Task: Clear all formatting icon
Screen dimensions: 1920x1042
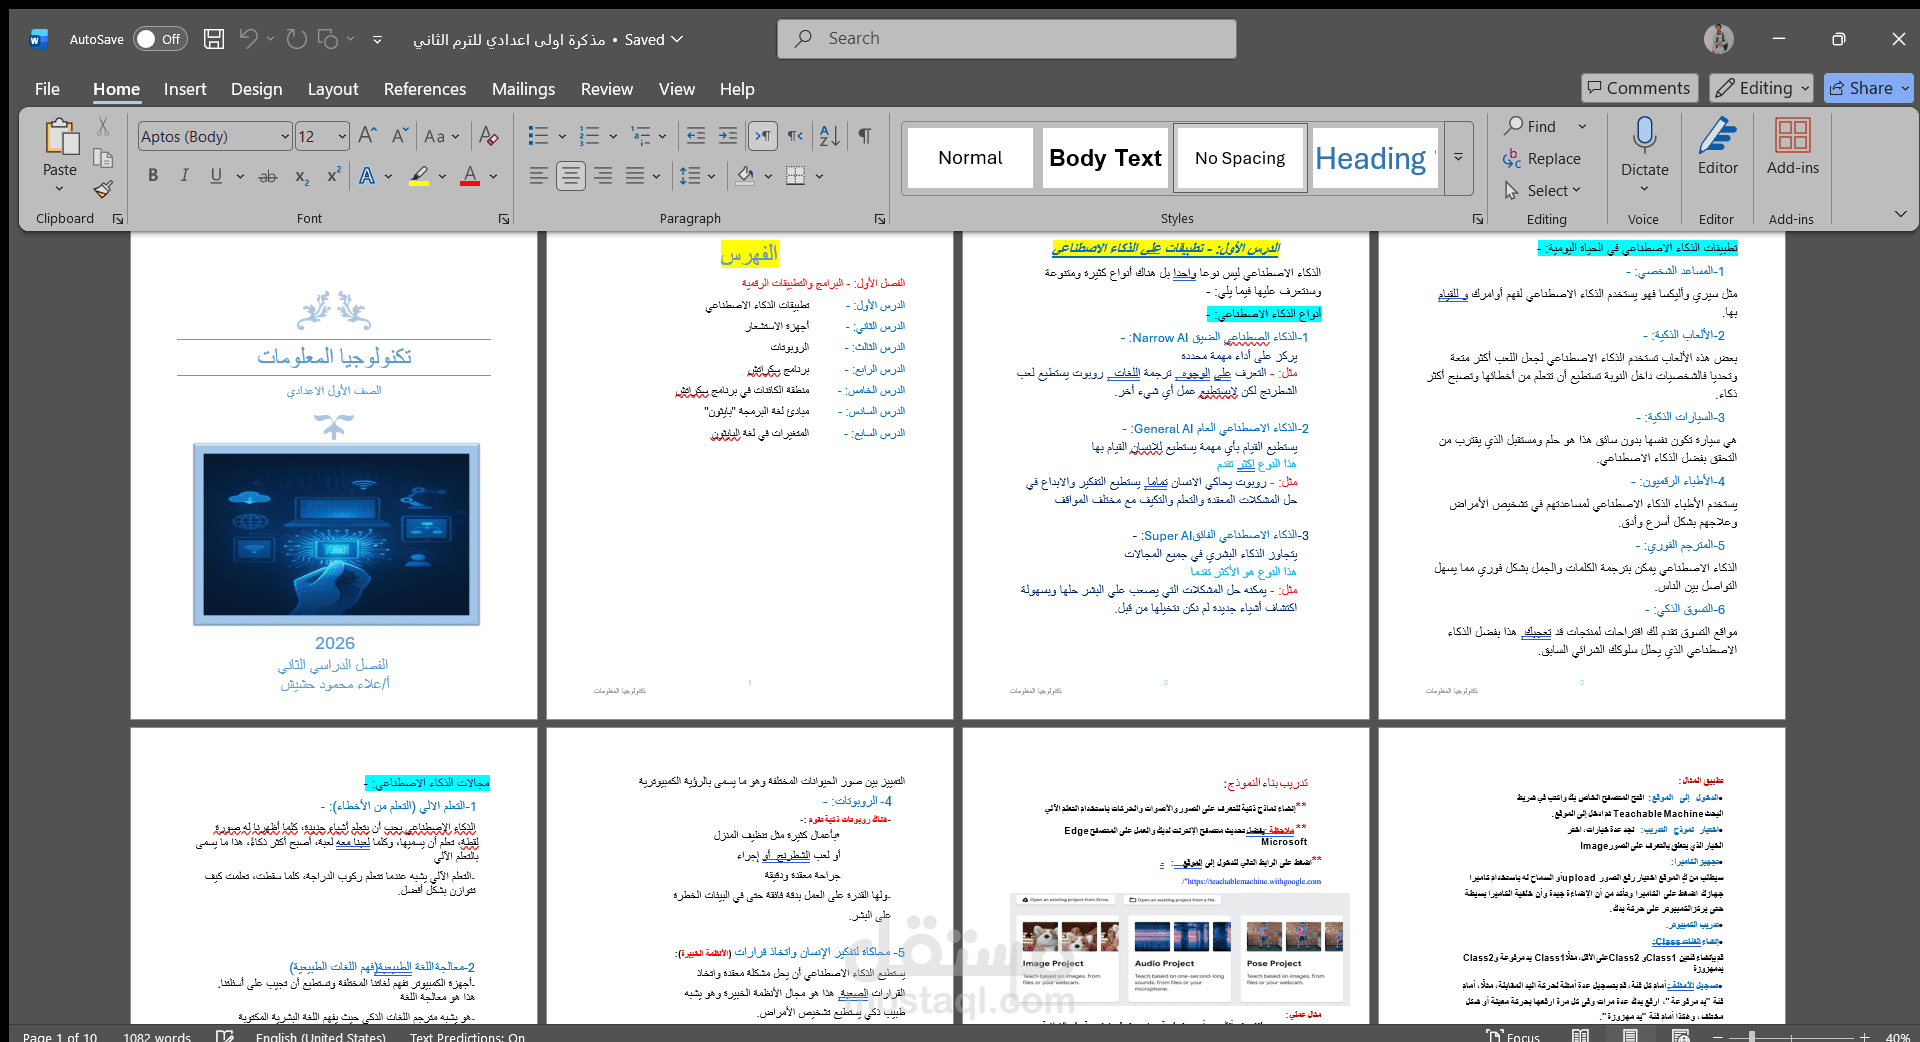Action: (489, 136)
